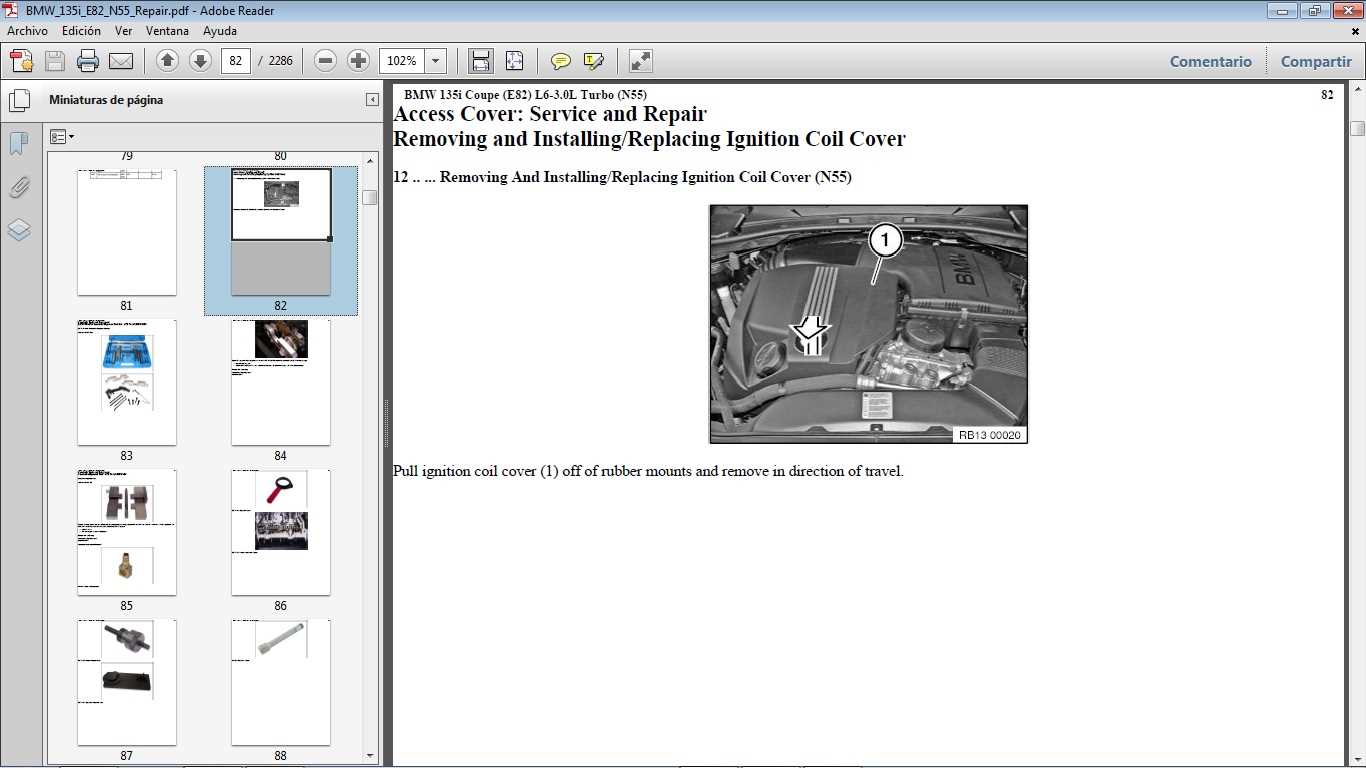The height and width of the screenshot is (768, 1366).
Task: Click the zoom value field showing 102%
Action: (x=402, y=61)
